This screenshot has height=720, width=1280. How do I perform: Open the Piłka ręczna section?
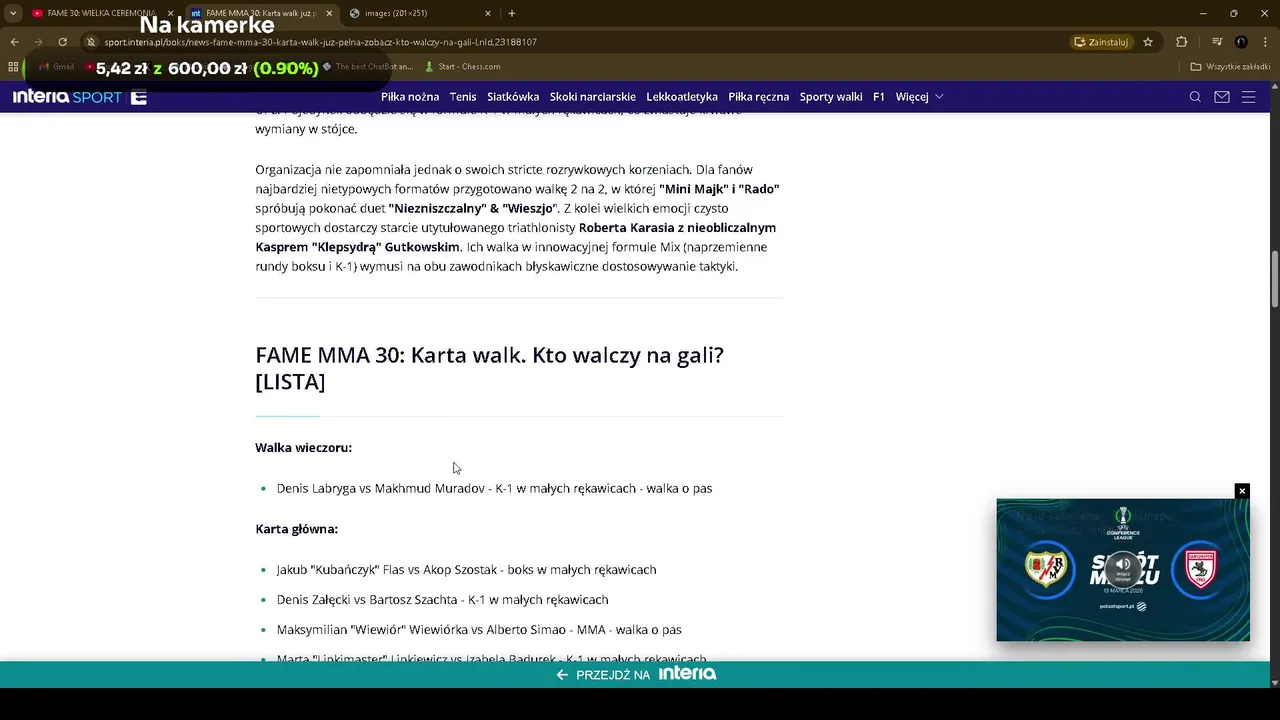(x=758, y=97)
